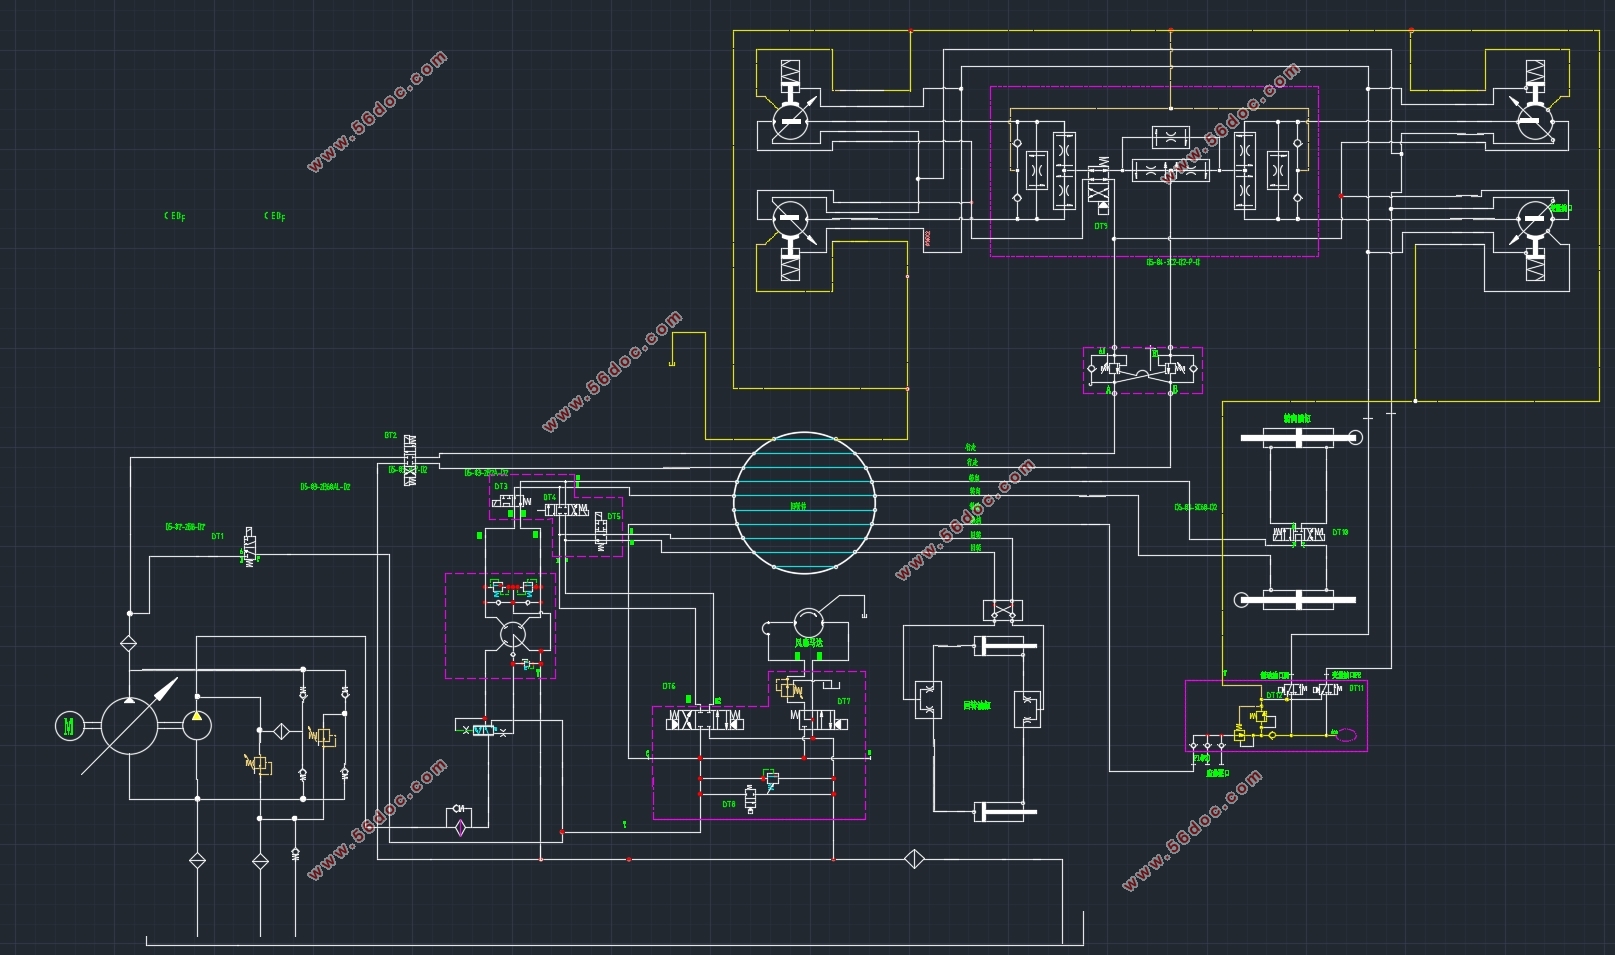Viewport: 1615px width, 955px height.
Task: Click the right CED text label
Action: 275,216
